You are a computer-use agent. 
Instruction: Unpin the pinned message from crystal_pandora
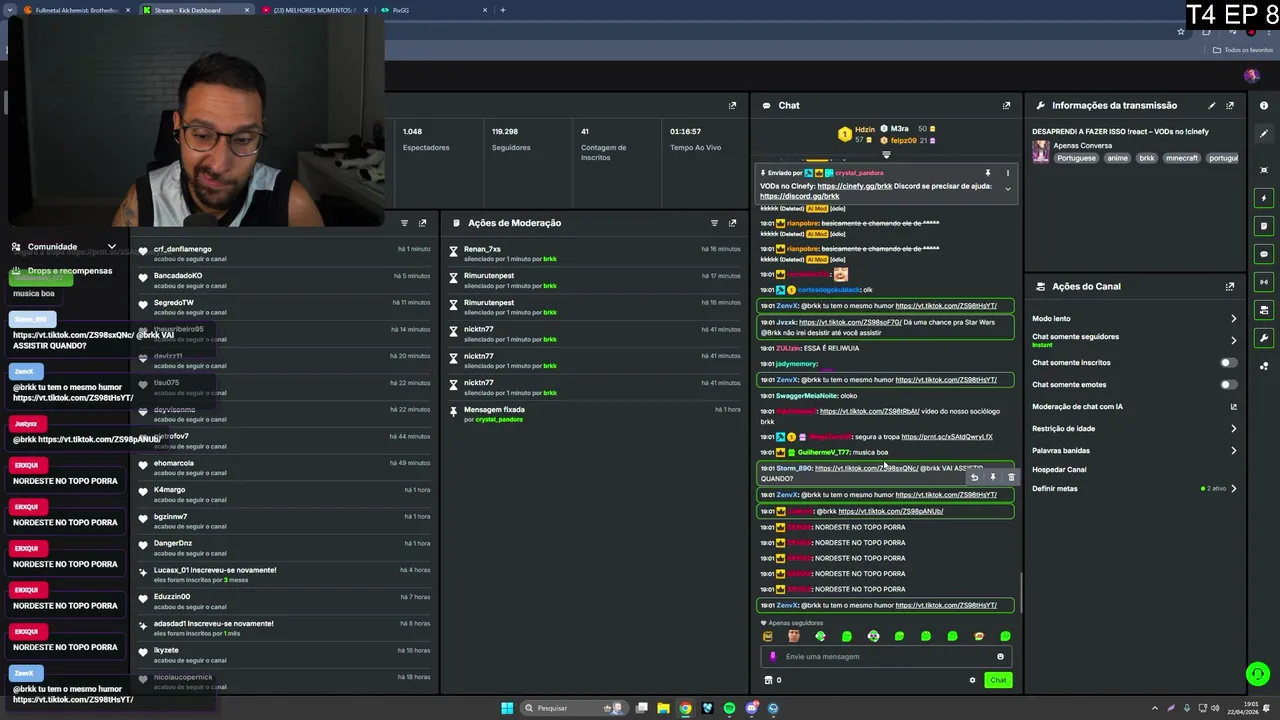(988, 173)
